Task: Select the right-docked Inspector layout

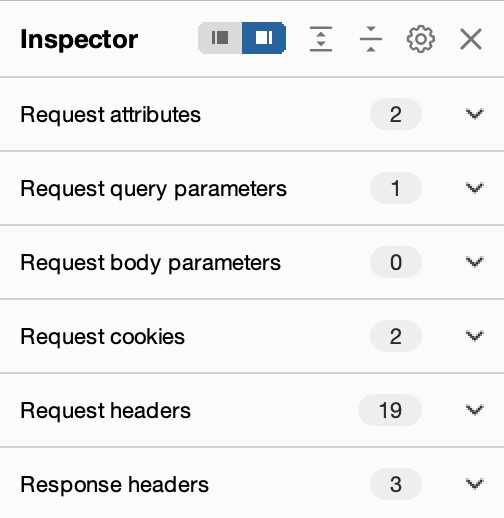Action: [264, 38]
